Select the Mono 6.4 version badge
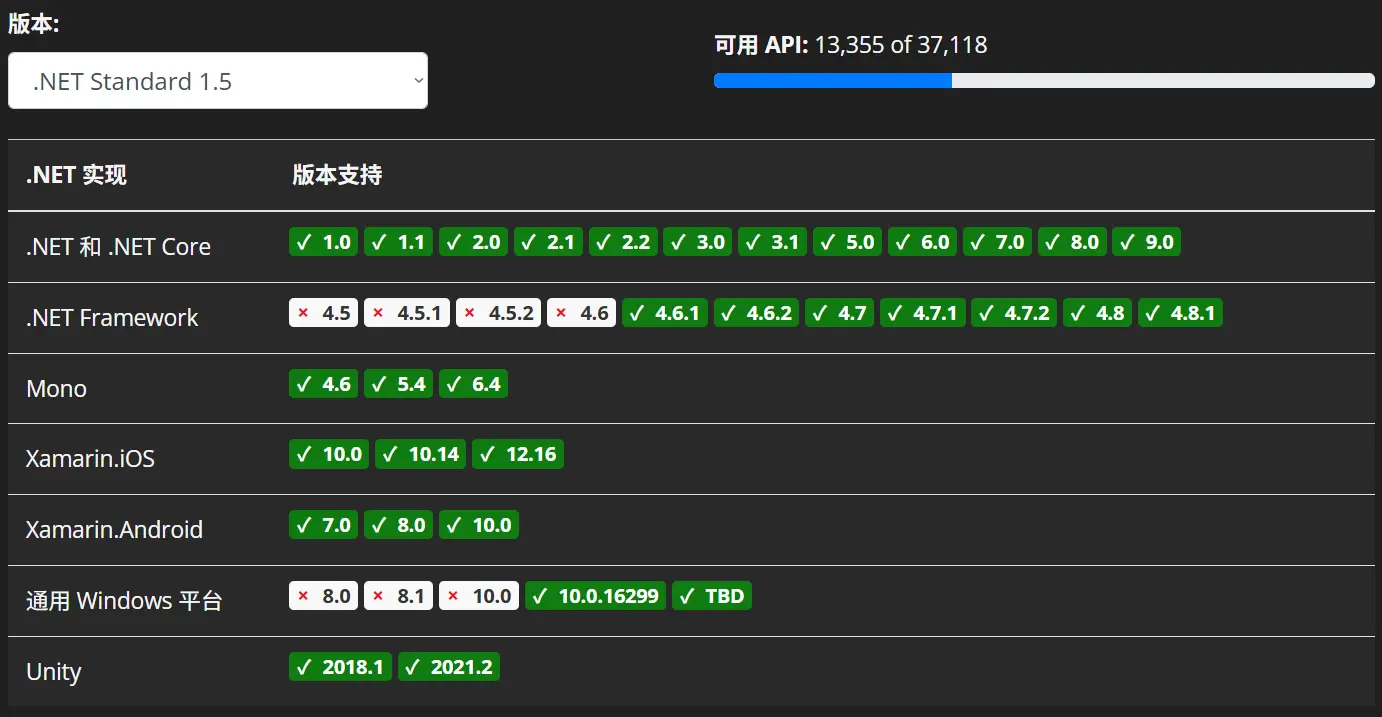The width and height of the screenshot is (1382, 717). 473,384
